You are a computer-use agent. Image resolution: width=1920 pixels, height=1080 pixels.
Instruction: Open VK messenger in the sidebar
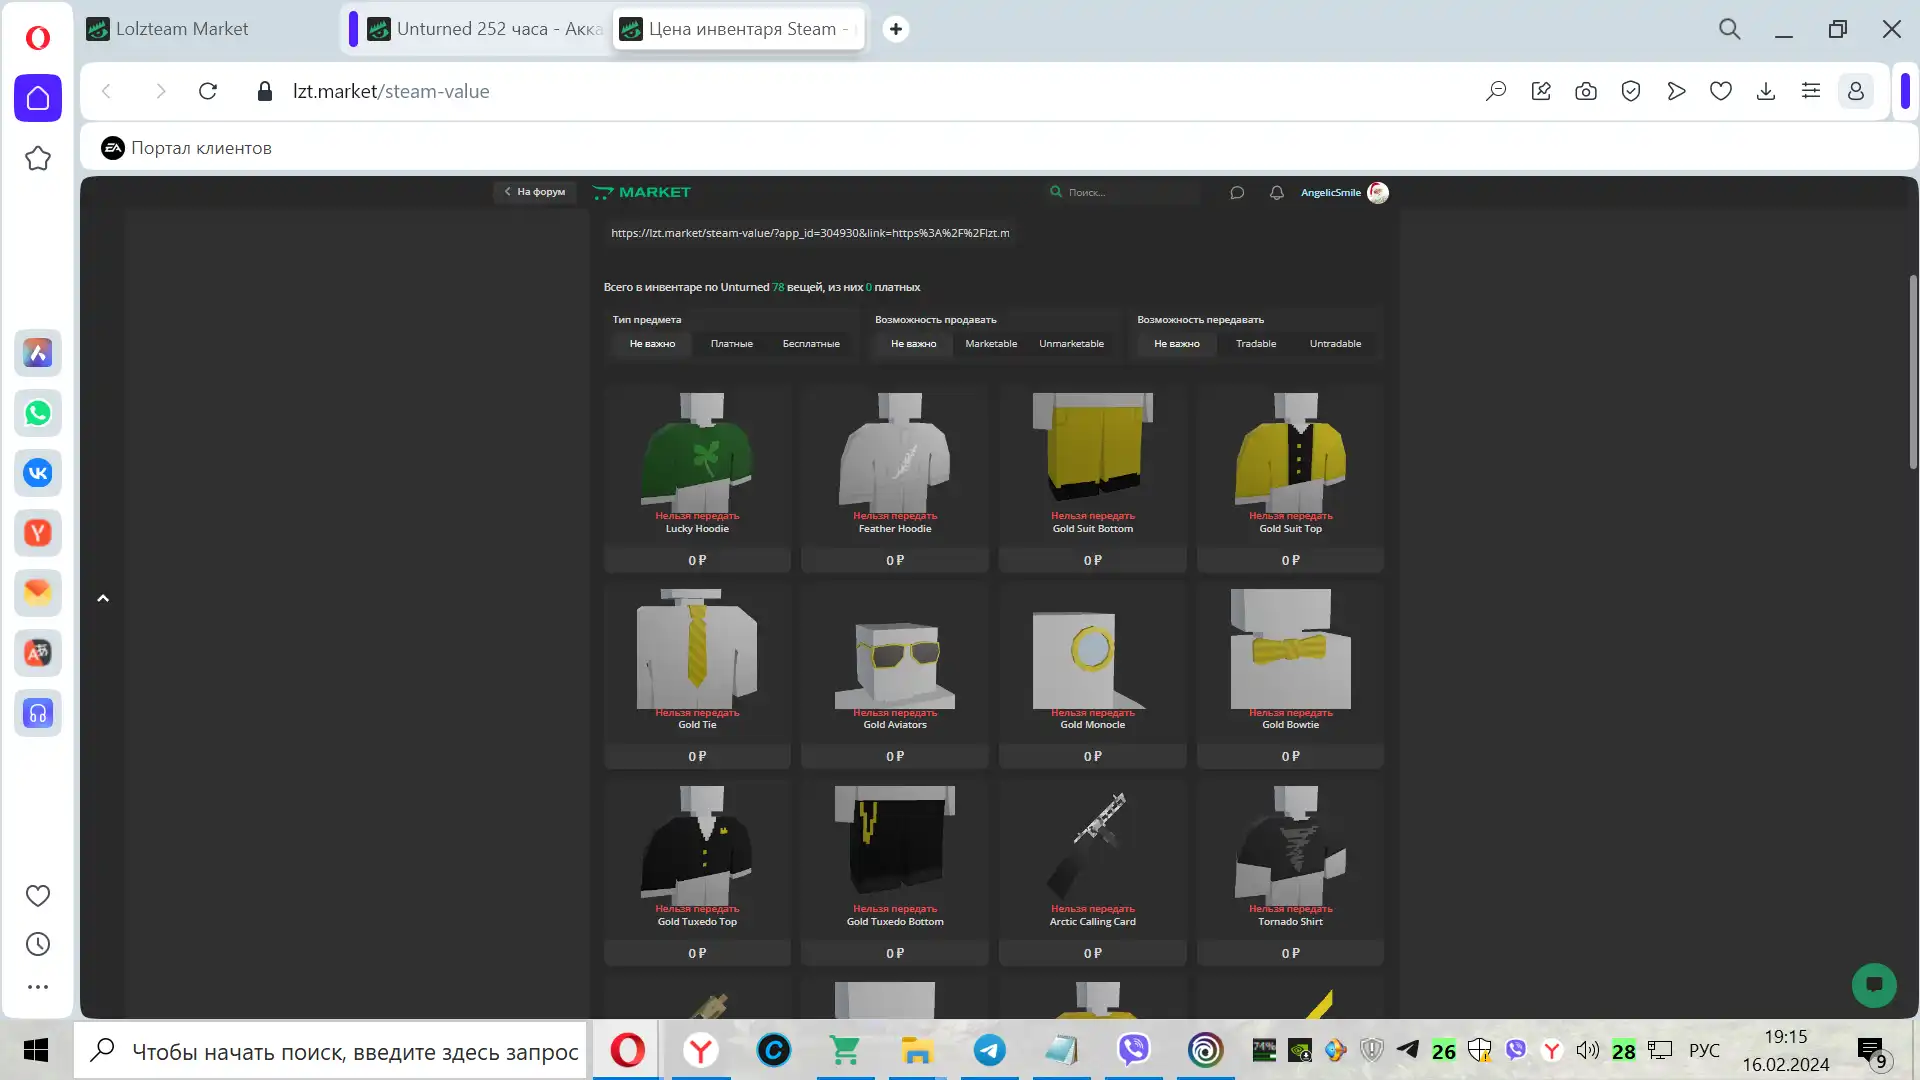point(38,473)
